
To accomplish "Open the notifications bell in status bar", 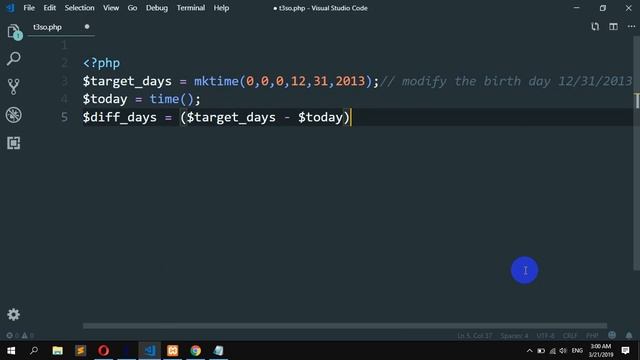I will click(629, 335).
